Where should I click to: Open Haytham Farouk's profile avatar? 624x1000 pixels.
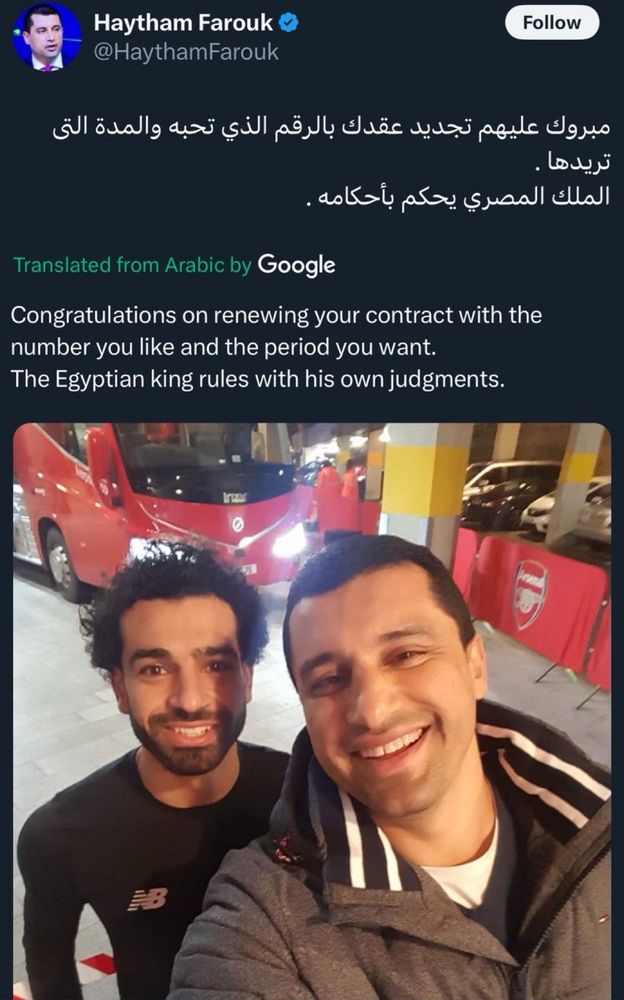47,36
